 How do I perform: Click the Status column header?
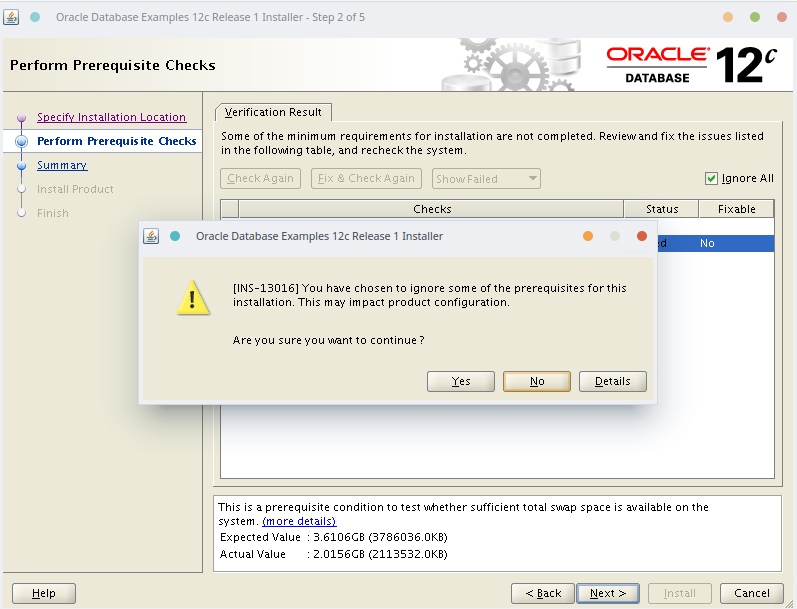pos(662,209)
